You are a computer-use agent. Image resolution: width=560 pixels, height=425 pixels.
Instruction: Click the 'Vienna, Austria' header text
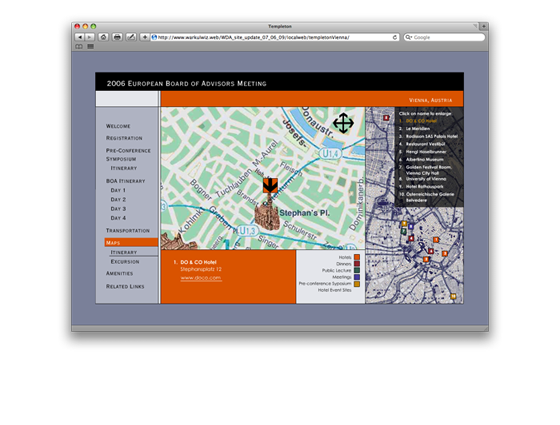[x=430, y=100]
